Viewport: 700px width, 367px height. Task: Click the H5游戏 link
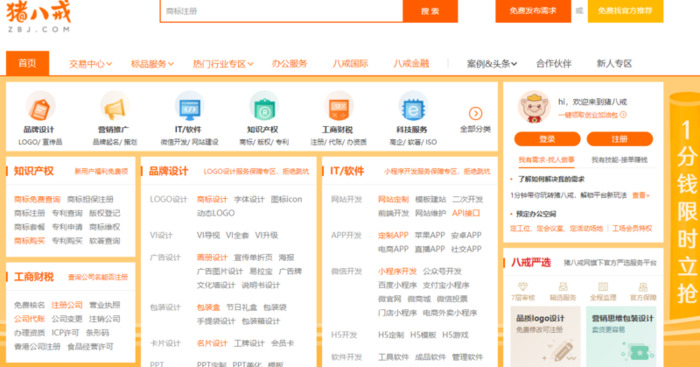tap(455, 335)
